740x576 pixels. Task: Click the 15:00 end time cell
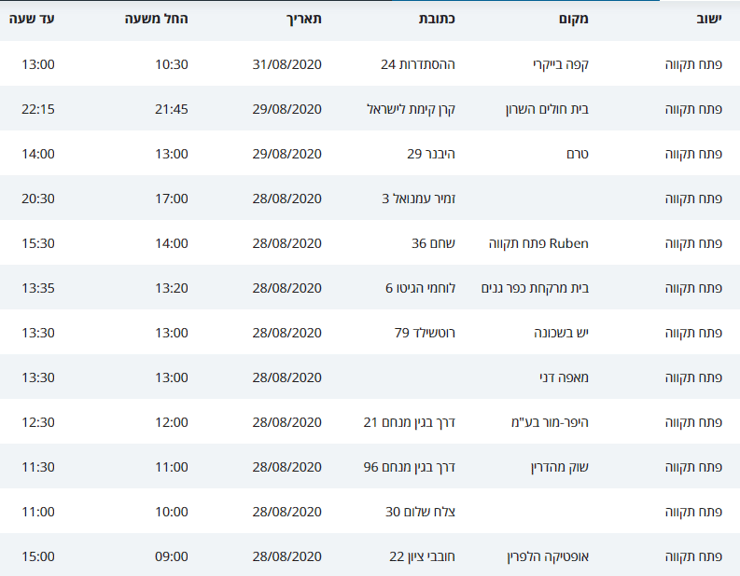click(38, 557)
